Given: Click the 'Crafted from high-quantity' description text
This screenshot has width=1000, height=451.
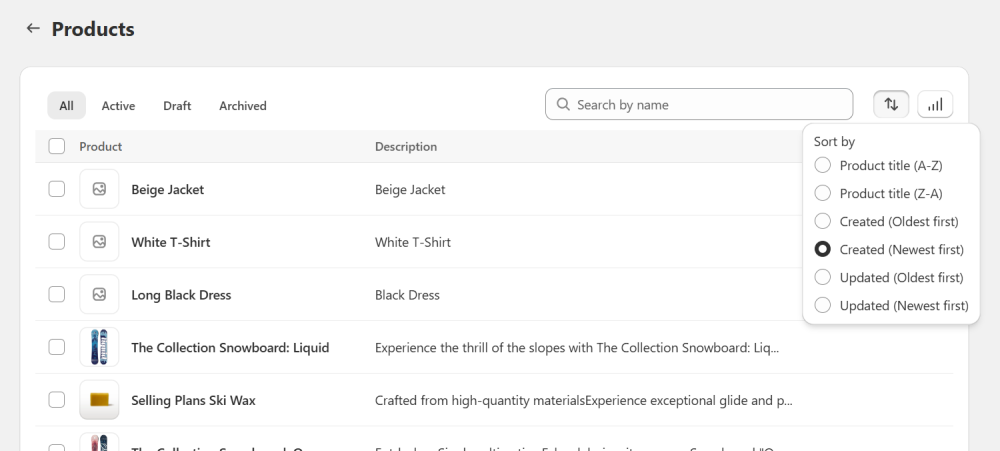Looking at the screenshot, I should [x=584, y=401].
